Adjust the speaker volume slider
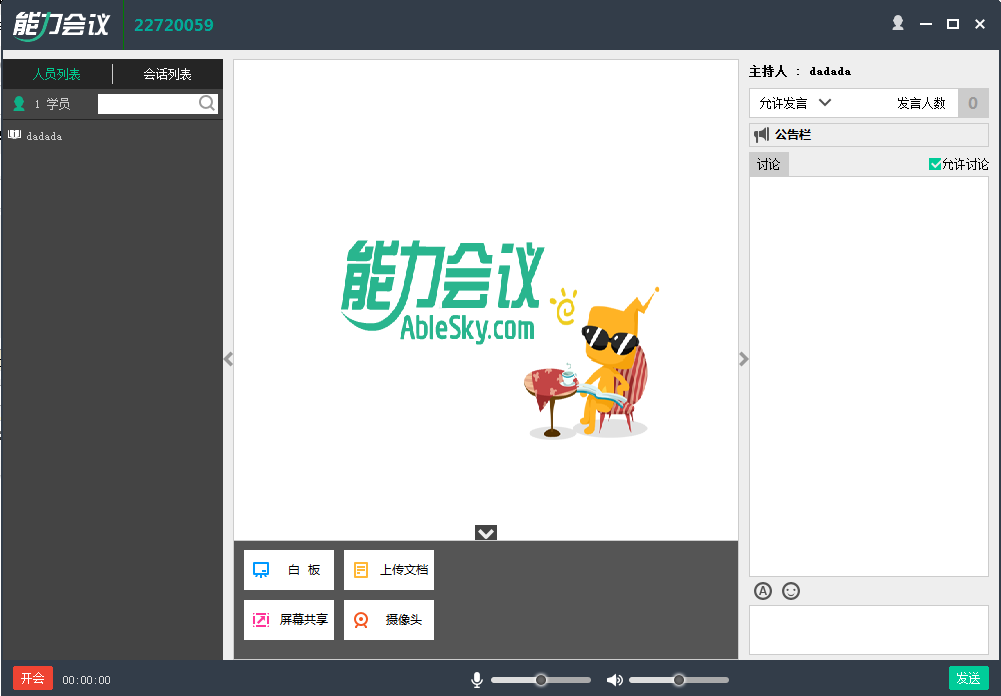1001x696 pixels. click(679, 680)
